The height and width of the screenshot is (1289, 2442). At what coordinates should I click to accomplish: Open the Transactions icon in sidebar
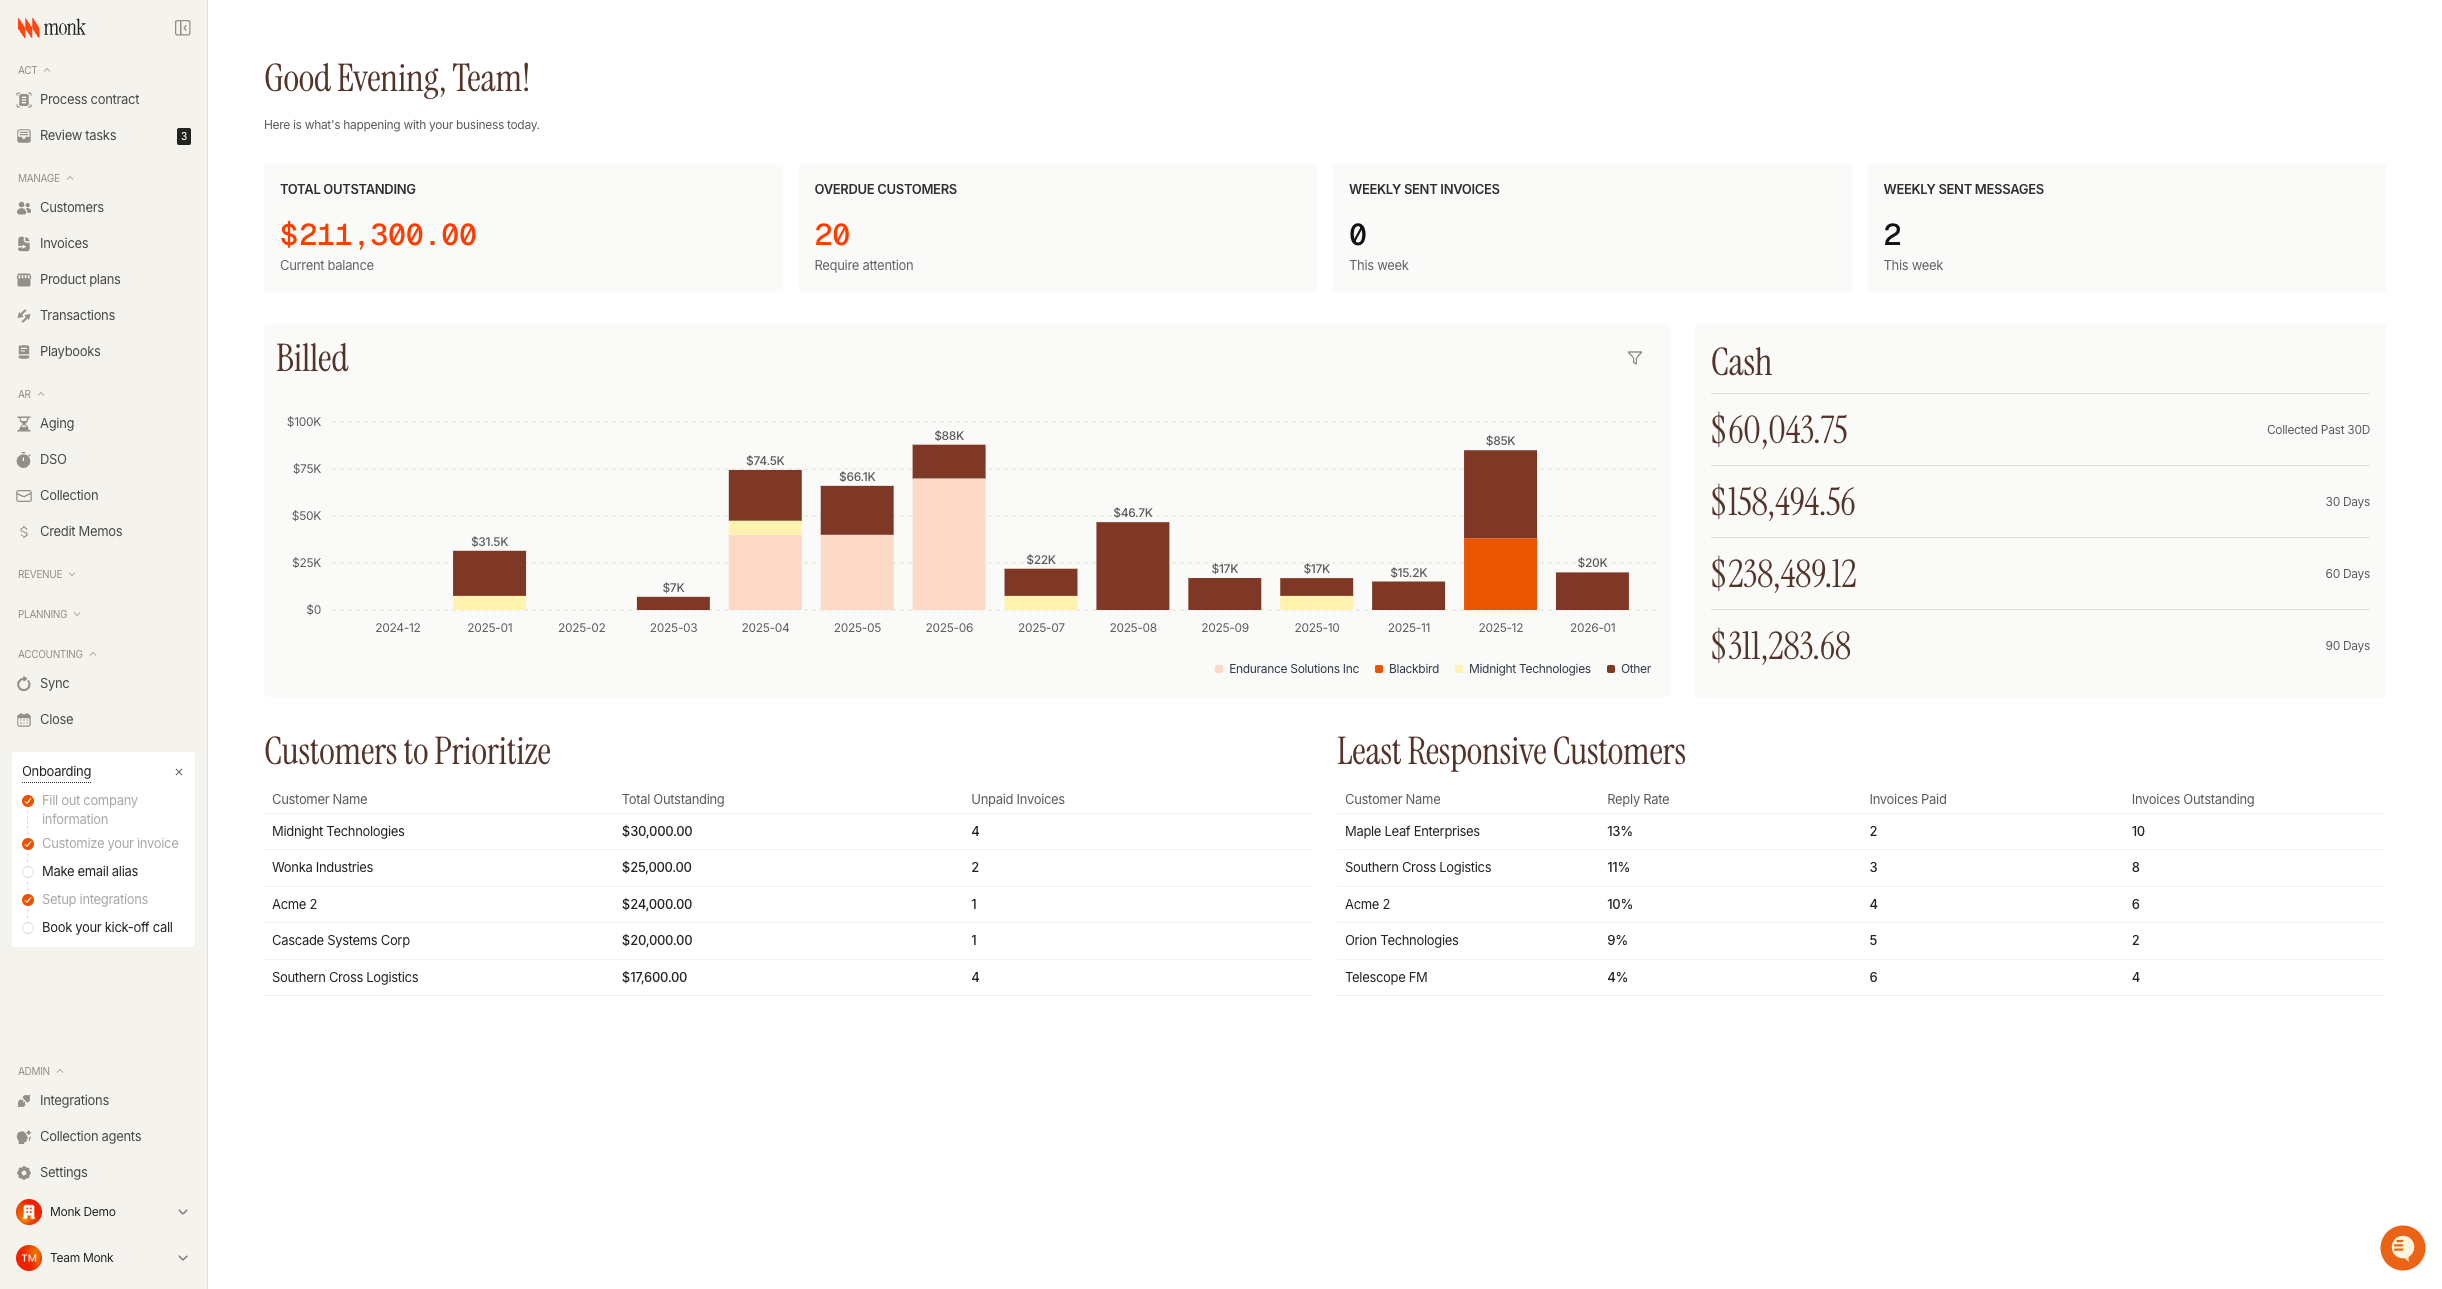[x=24, y=315]
